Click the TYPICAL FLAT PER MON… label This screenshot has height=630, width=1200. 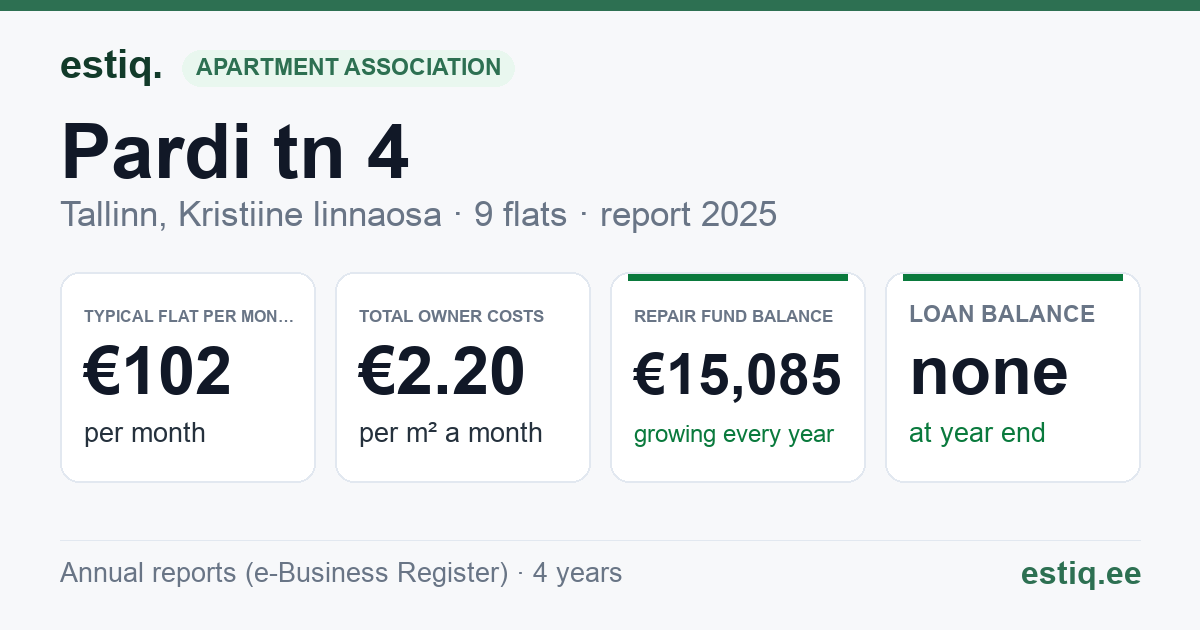(x=189, y=316)
